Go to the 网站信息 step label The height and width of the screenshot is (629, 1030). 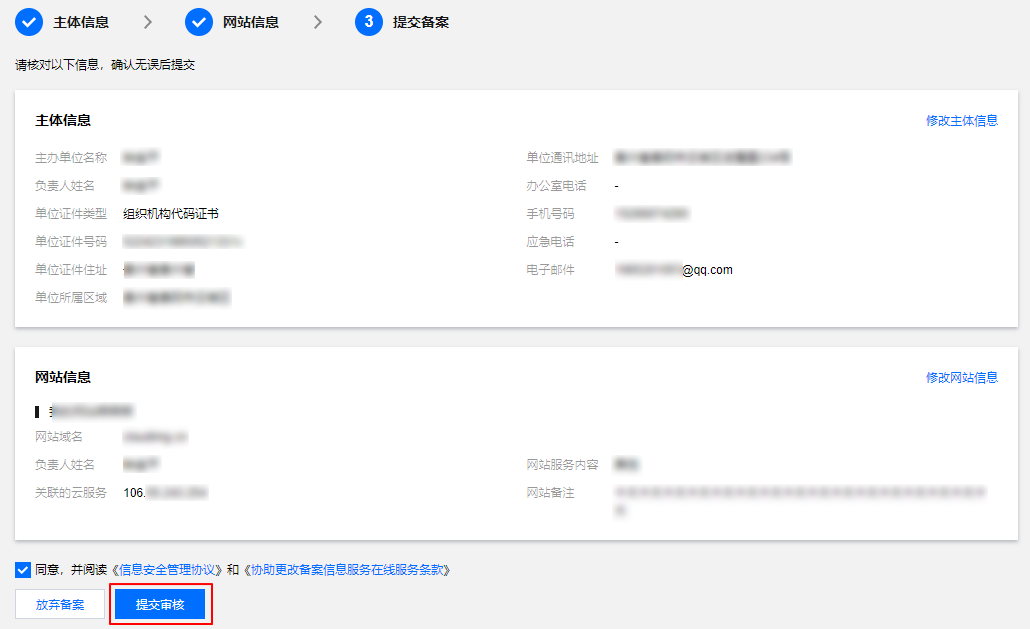[x=251, y=22]
